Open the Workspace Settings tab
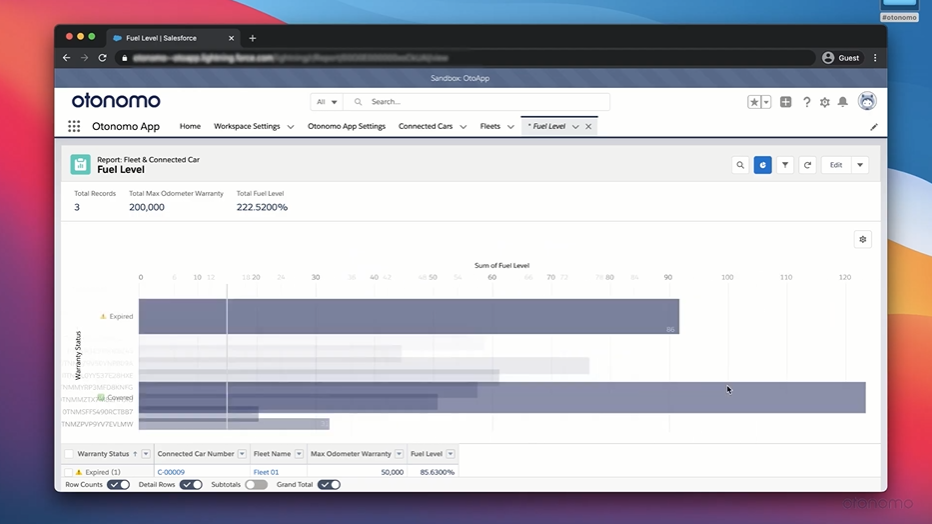This screenshot has width=932, height=524. [x=247, y=126]
